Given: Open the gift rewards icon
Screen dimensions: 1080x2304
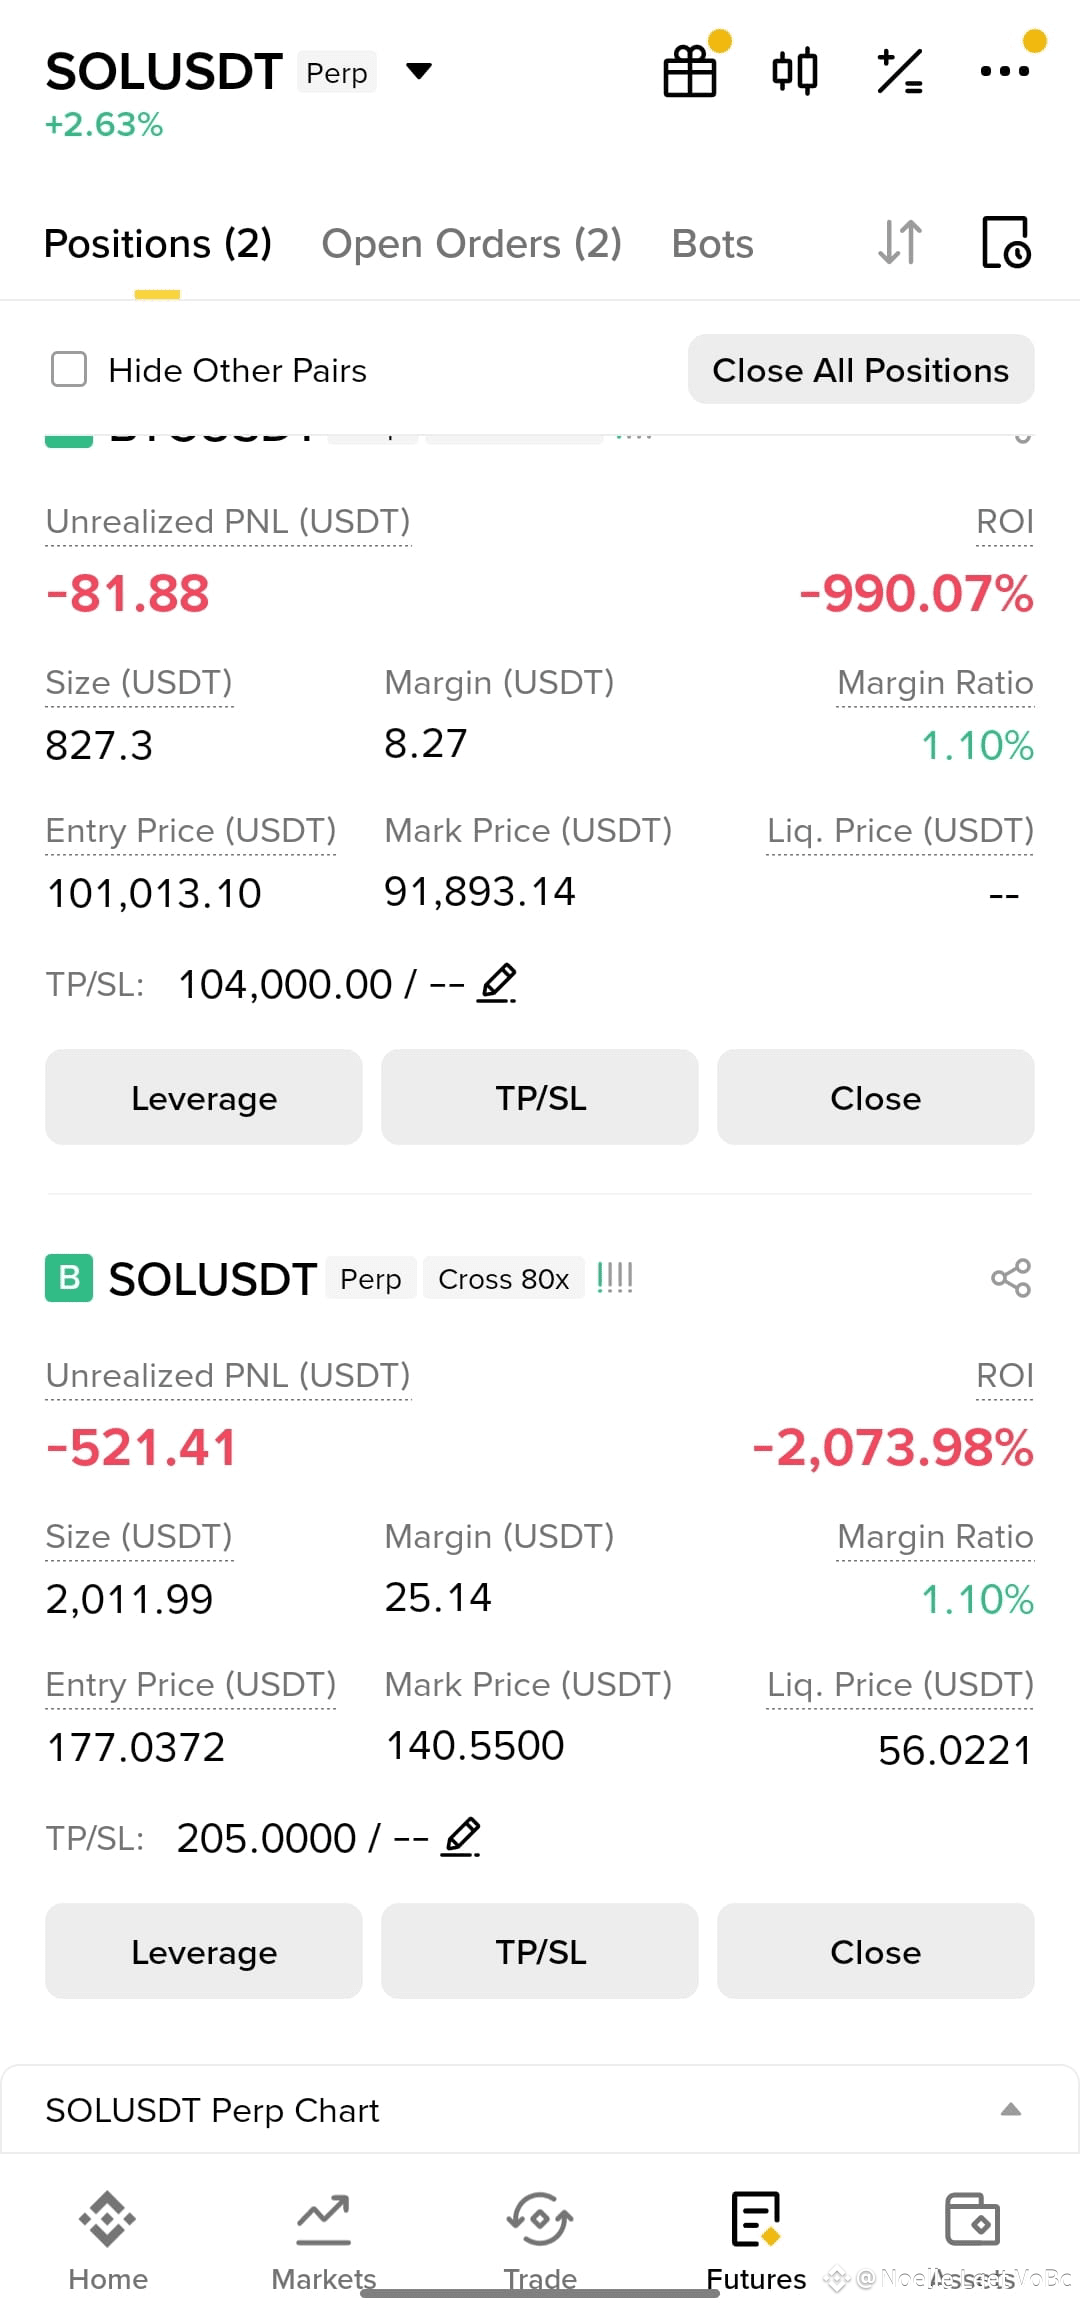Looking at the screenshot, I should tap(690, 71).
